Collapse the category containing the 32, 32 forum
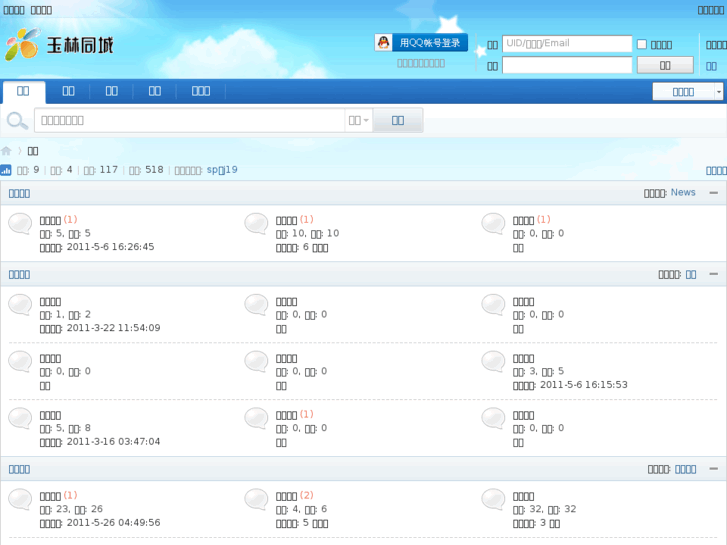This screenshot has width=727, height=545. click(714, 469)
